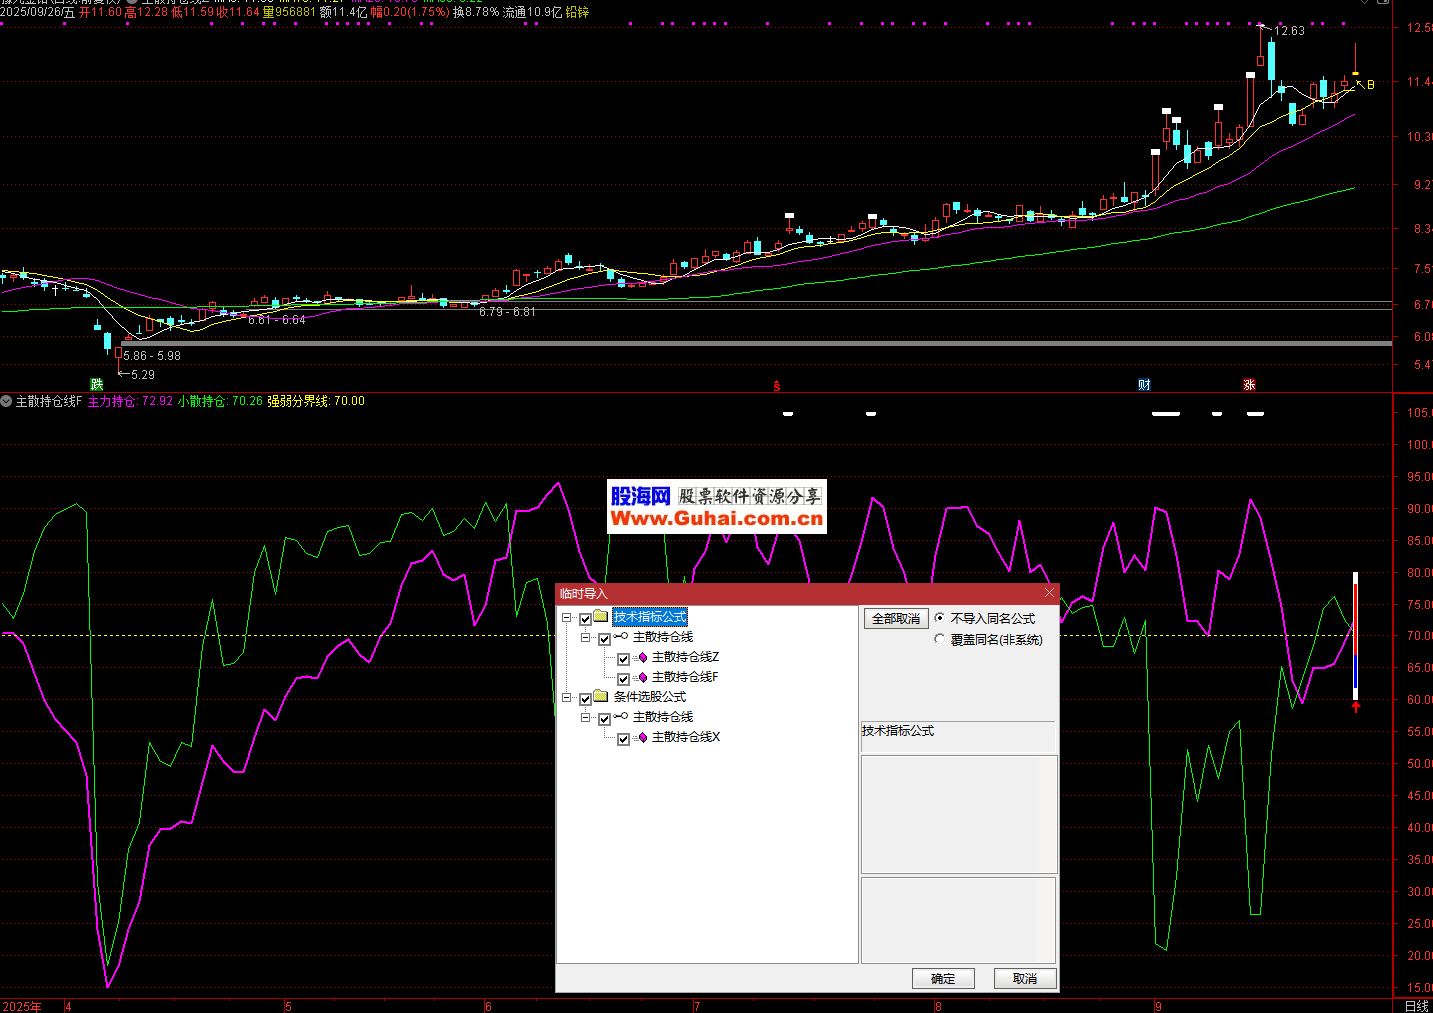1433x1013 pixels.
Task: Cancel import with the 取消 button
Action: 1025,979
